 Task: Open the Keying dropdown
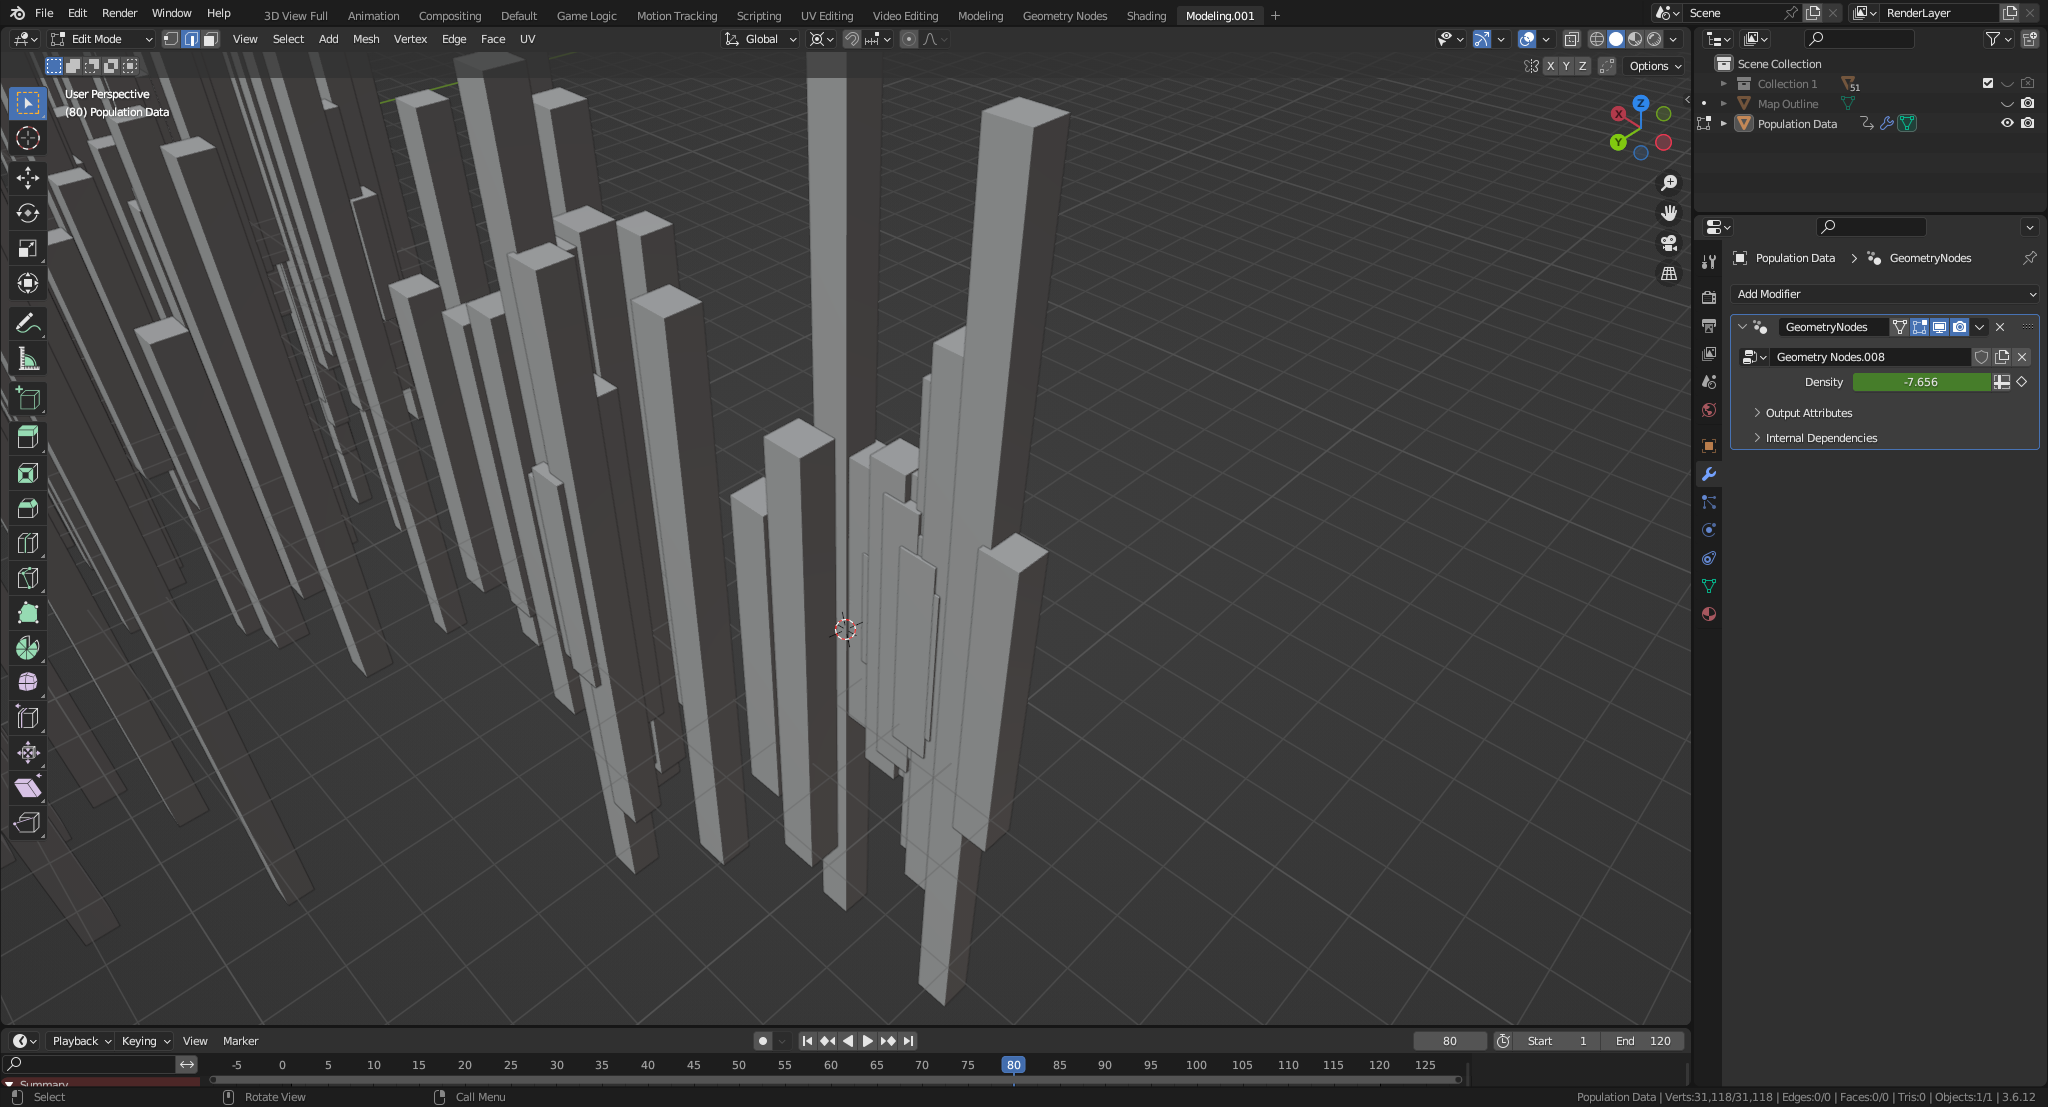point(145,1041)
